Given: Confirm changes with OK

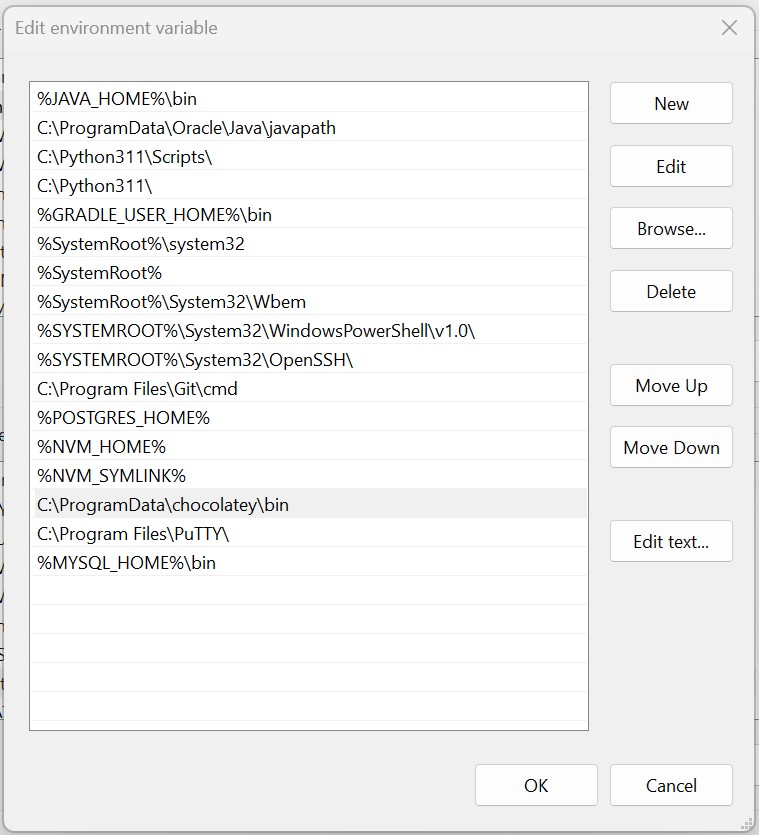Looking at the screenshot, I should (536, 786).
